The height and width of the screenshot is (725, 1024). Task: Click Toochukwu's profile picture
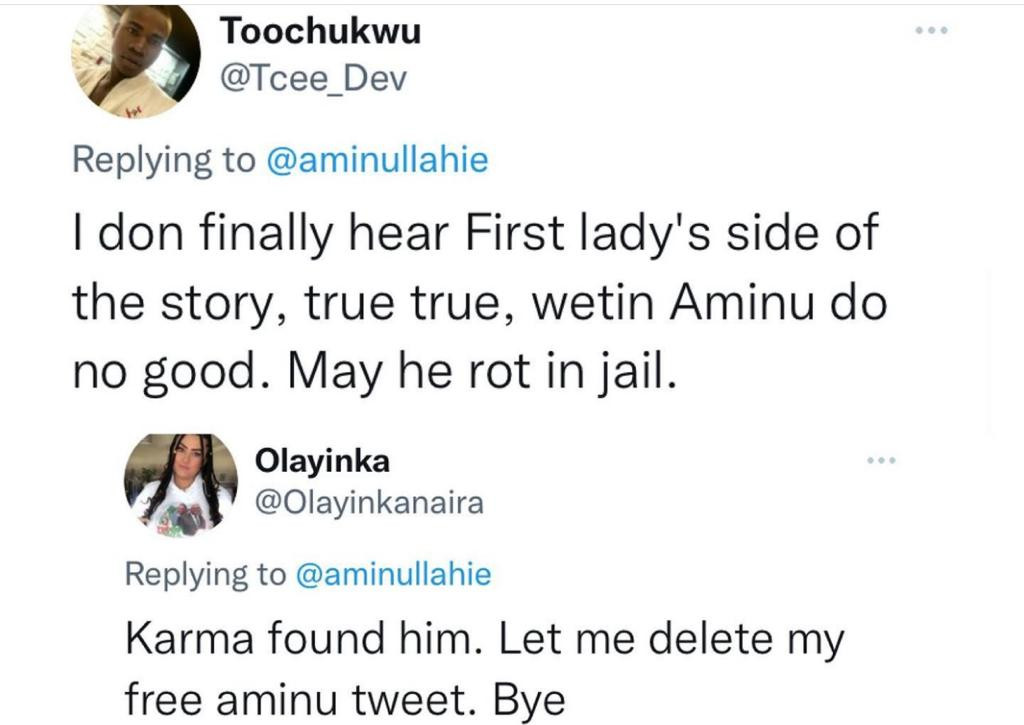[x=136, y=62]
